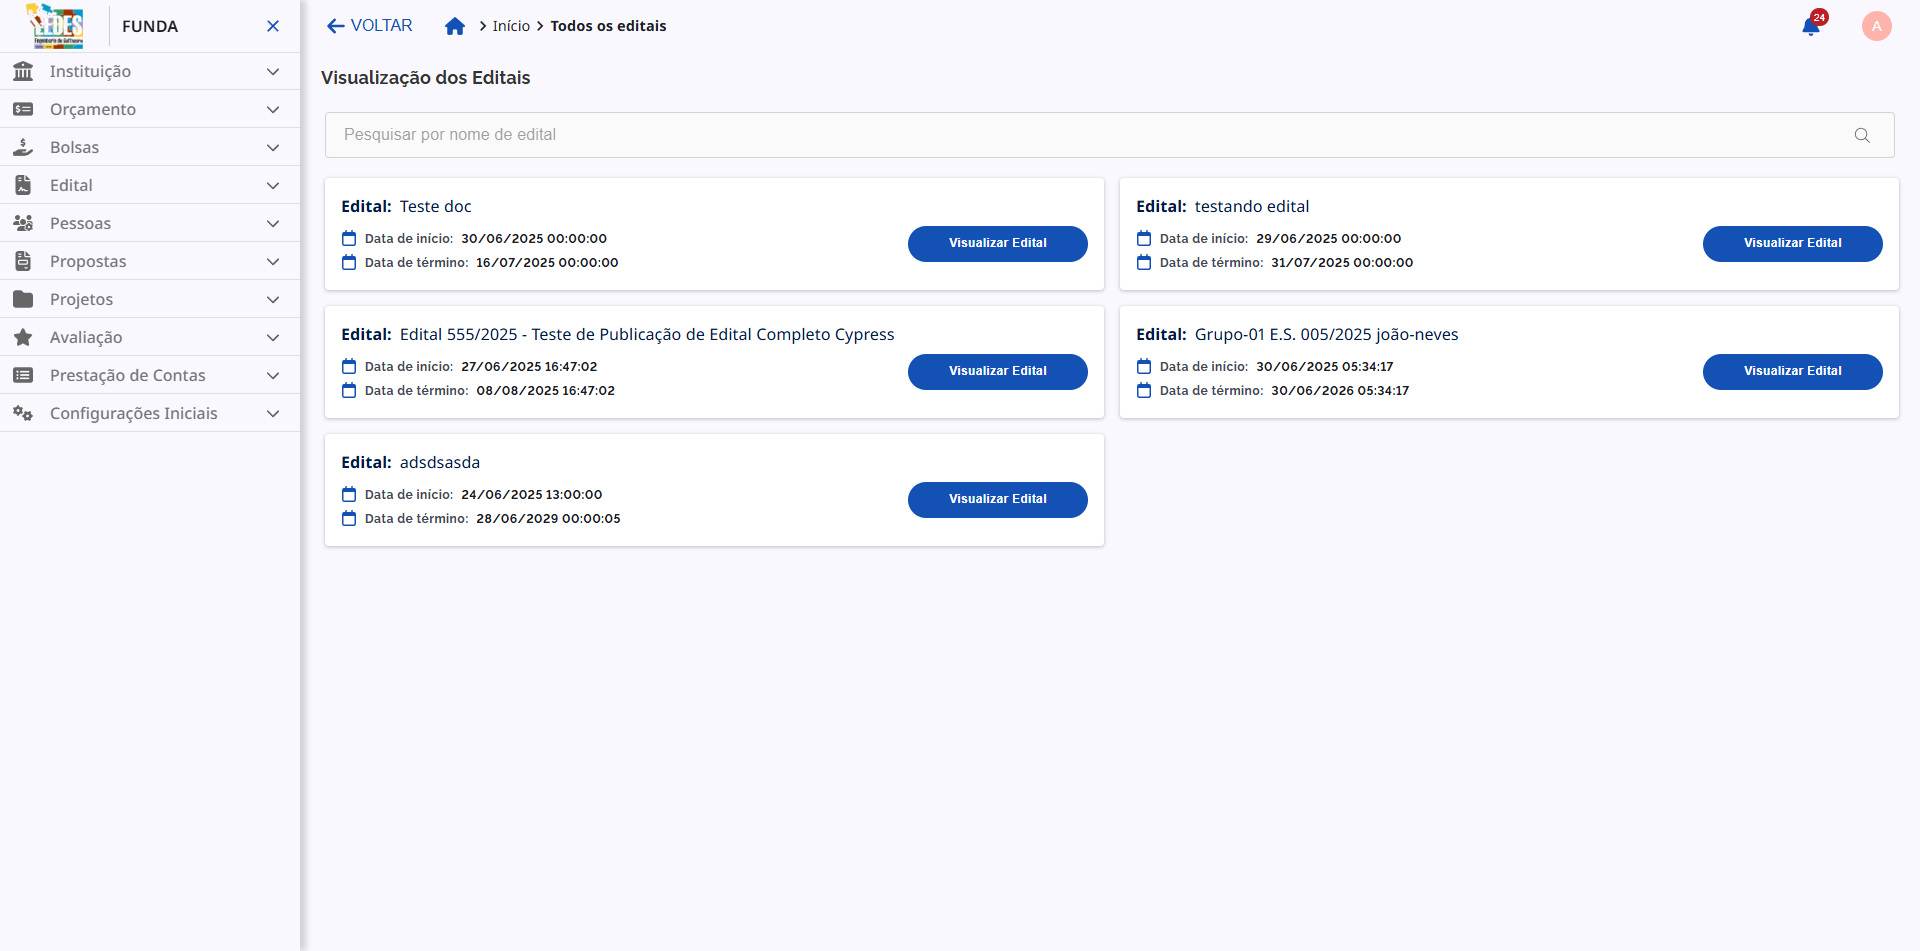Click the calendar icon beside Teste doc start date
The height and width of the screenshot is (951, 1920).
pyautogui.click(x=348, y=238)
